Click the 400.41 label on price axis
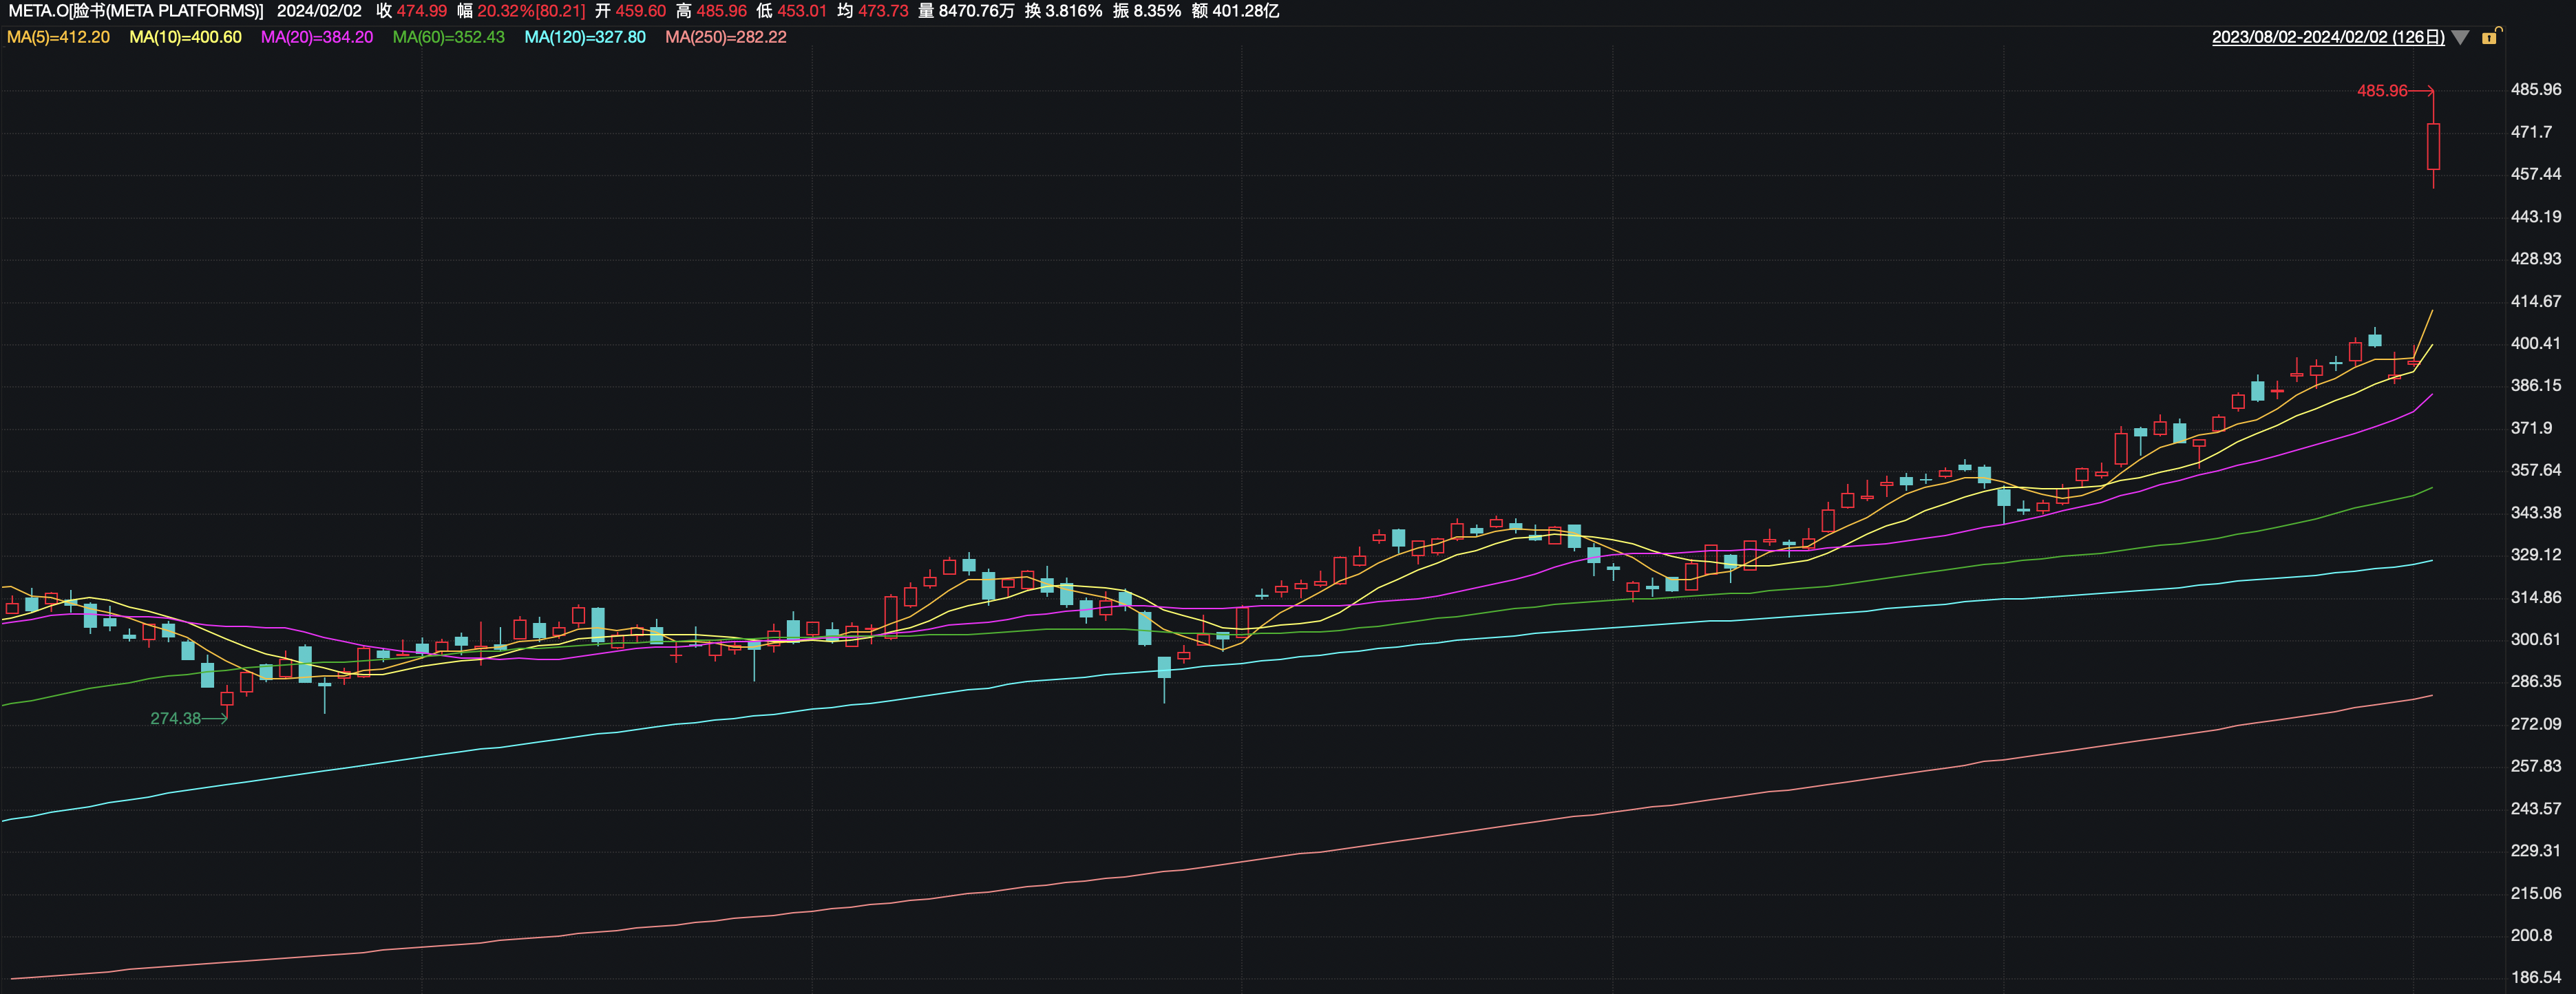This screenshot has height=994, width=2576. (x=2535, y=343)
